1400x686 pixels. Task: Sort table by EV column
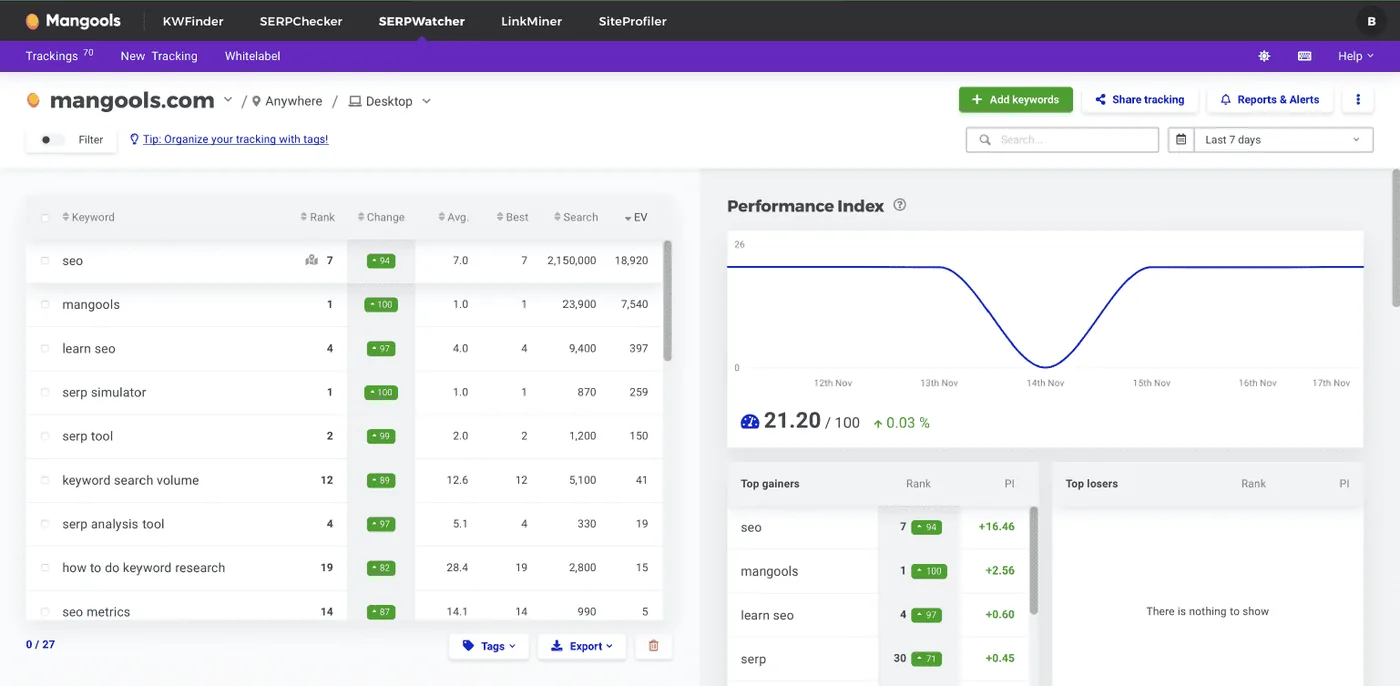coord(636,217)
